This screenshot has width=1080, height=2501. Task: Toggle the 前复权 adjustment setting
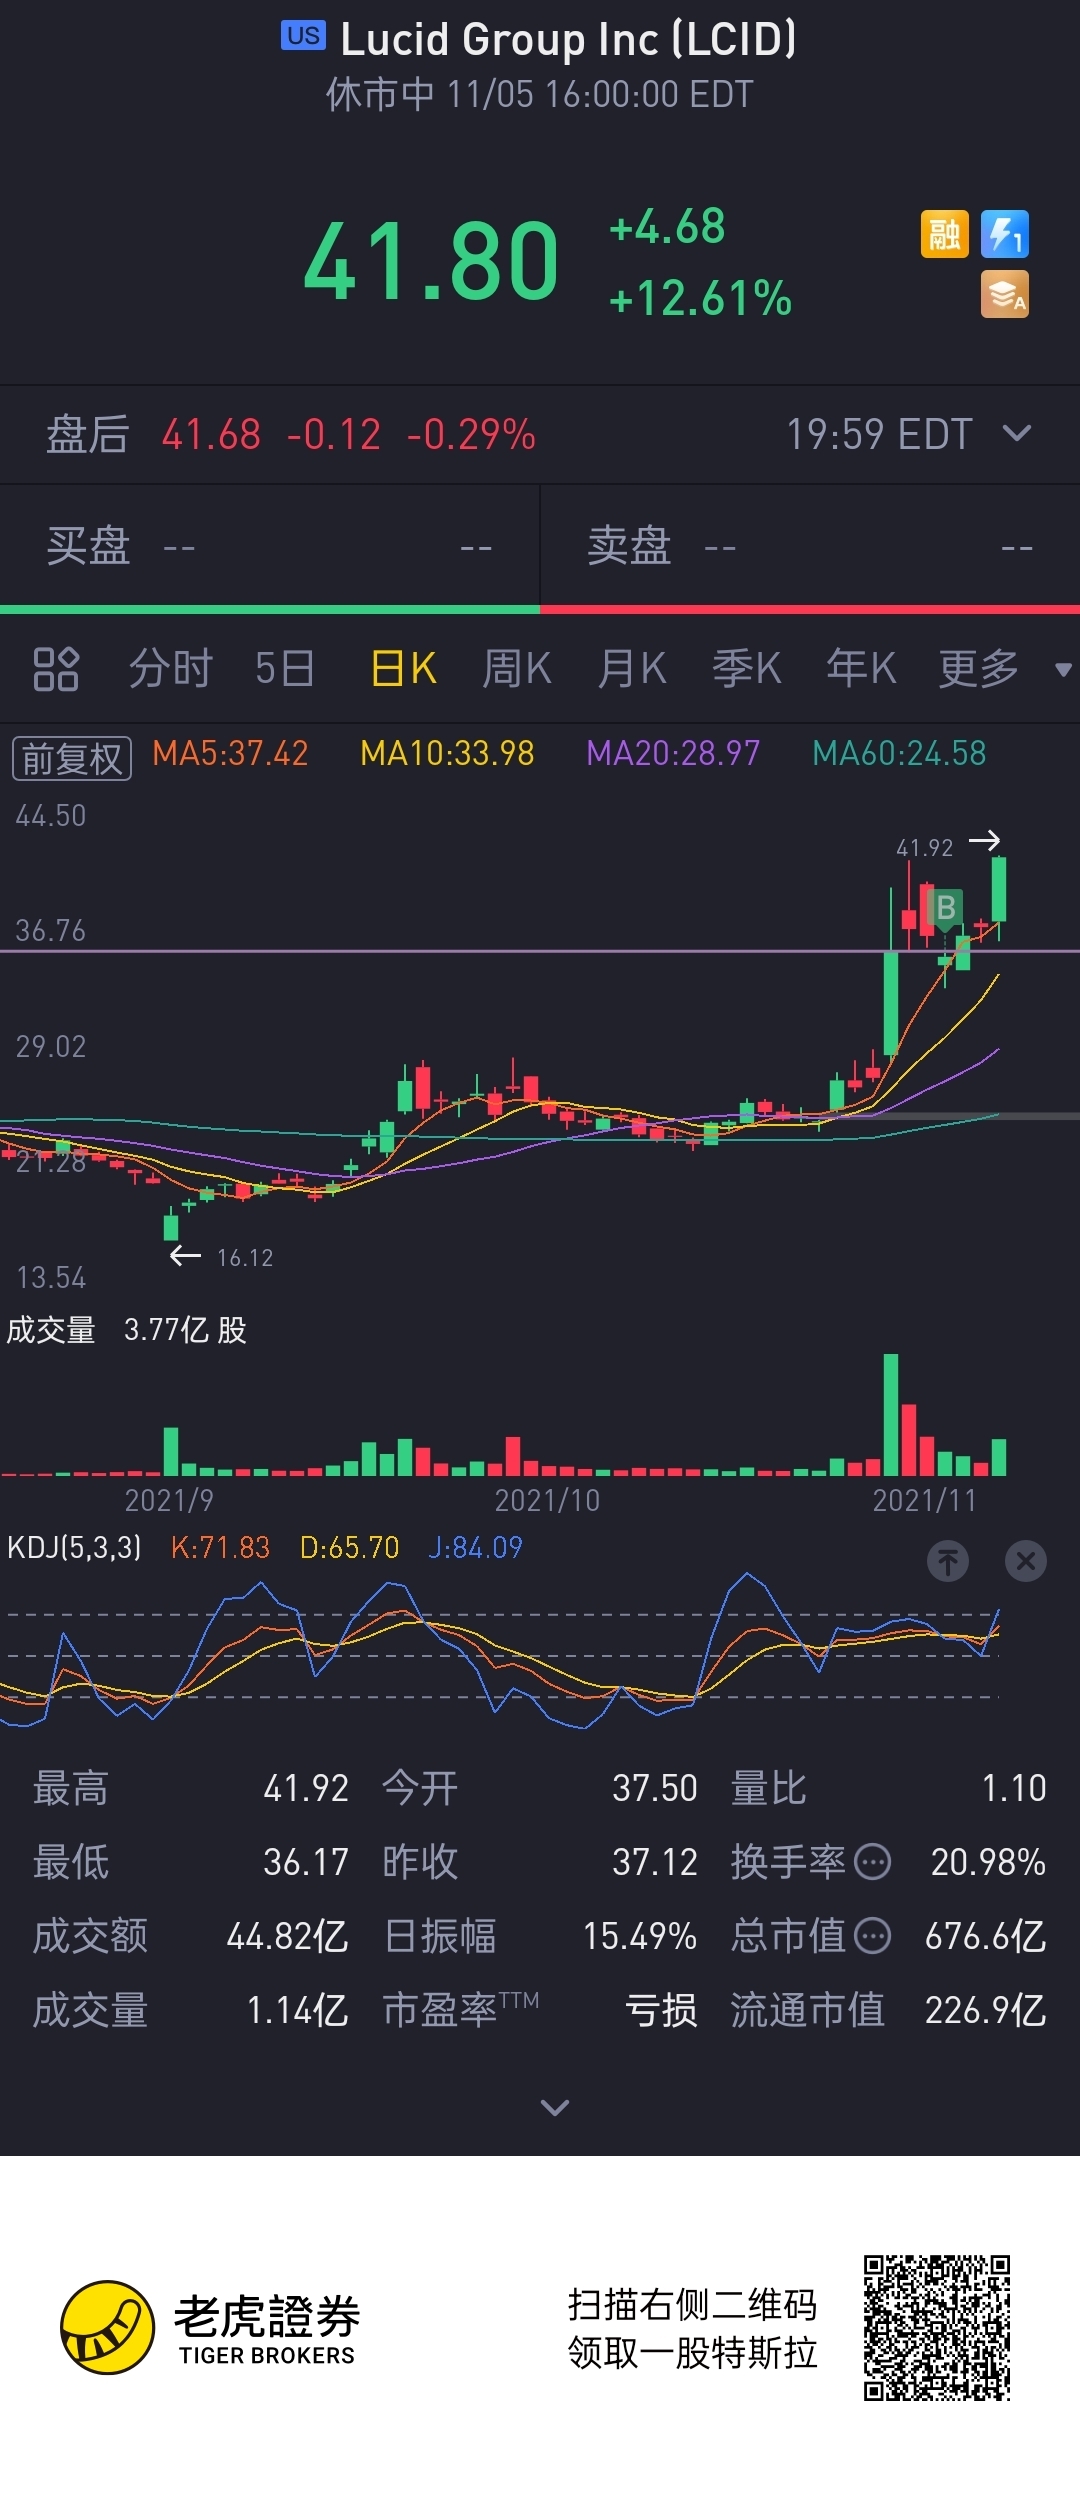point(72,759)
